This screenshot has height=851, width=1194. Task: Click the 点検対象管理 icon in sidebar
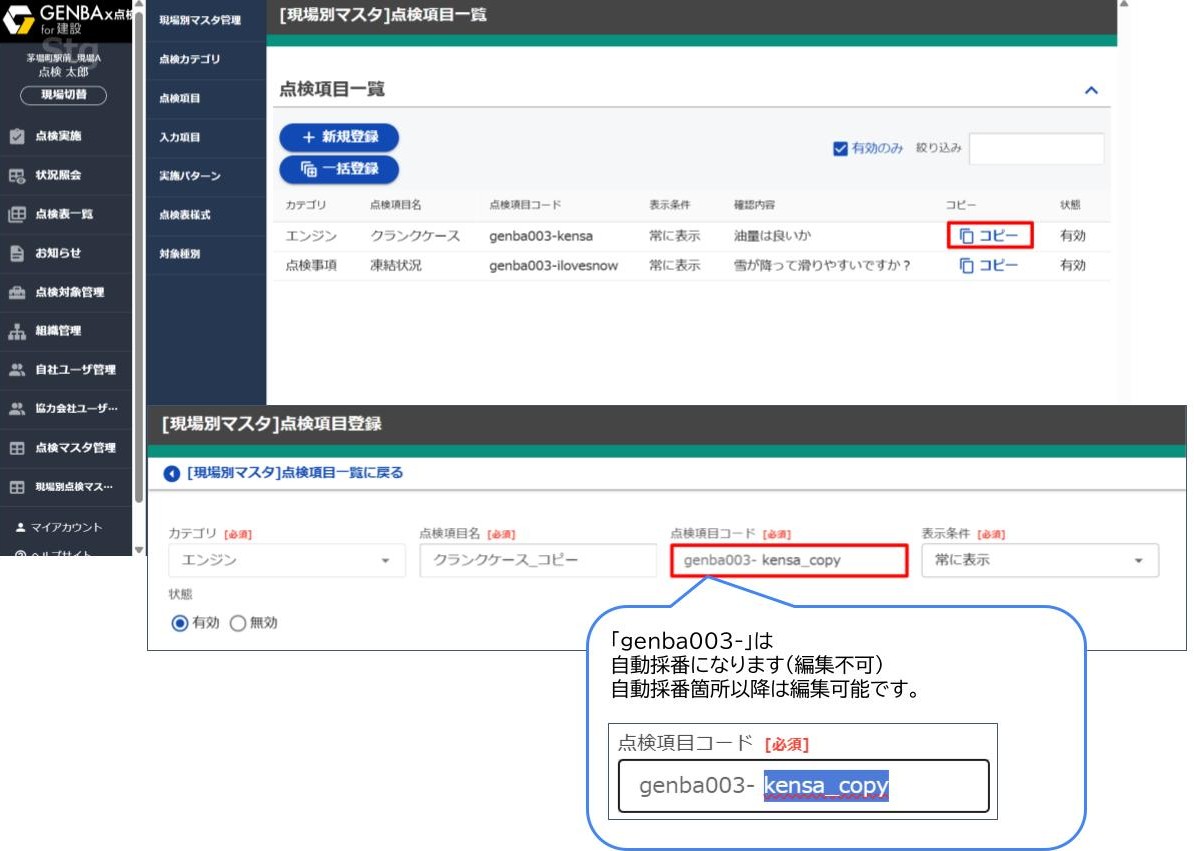click(x=17, y=292)
